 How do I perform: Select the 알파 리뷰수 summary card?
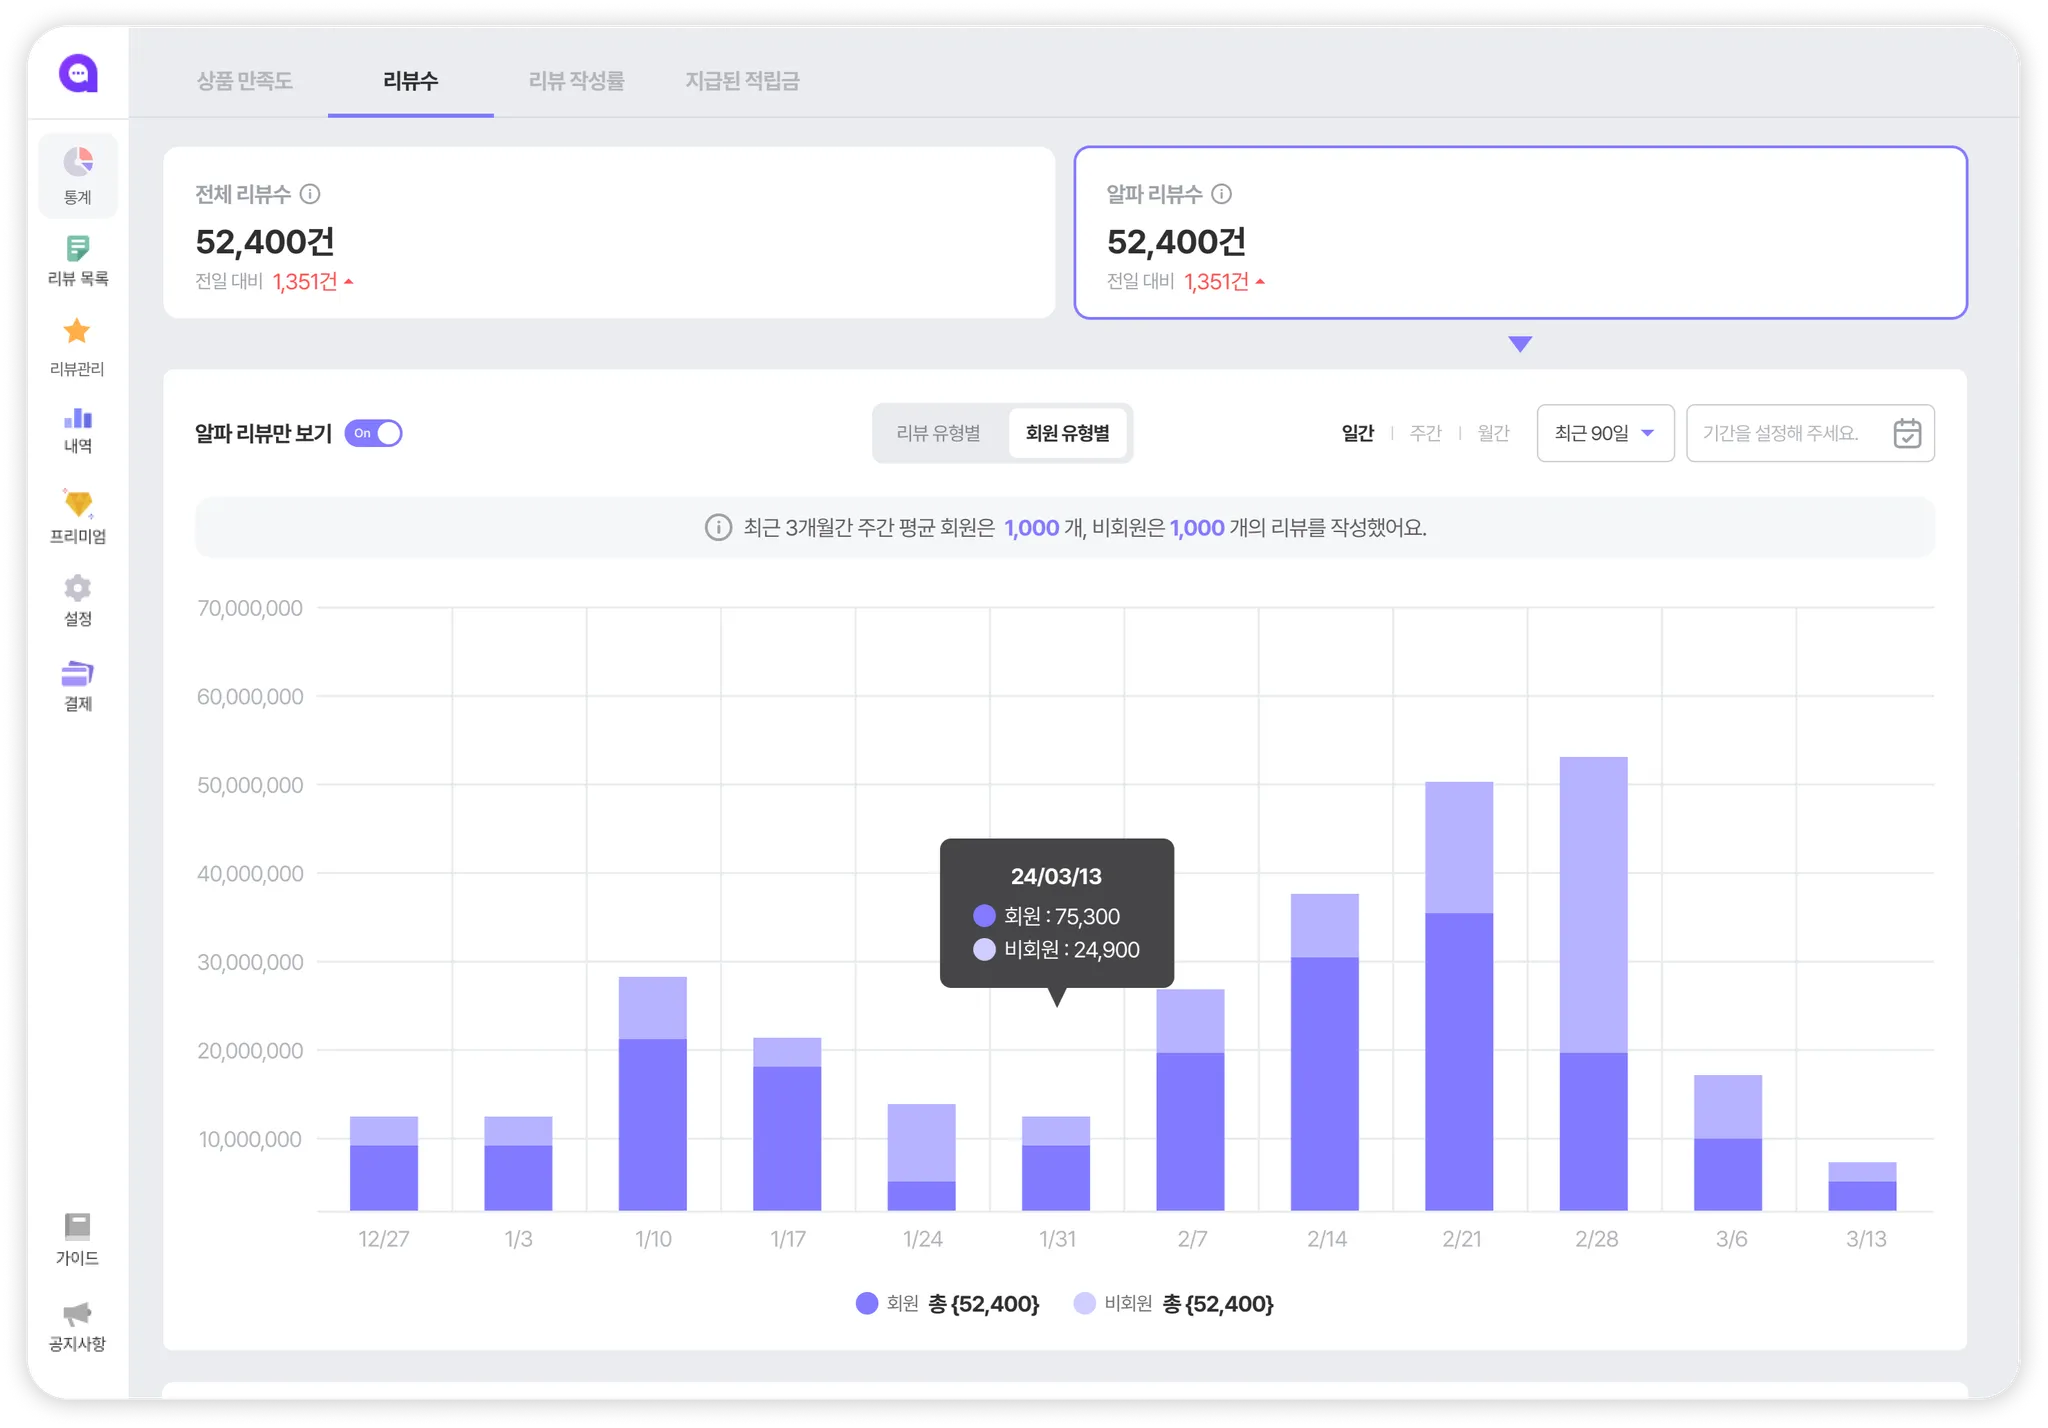click(x=1520, y=233)
